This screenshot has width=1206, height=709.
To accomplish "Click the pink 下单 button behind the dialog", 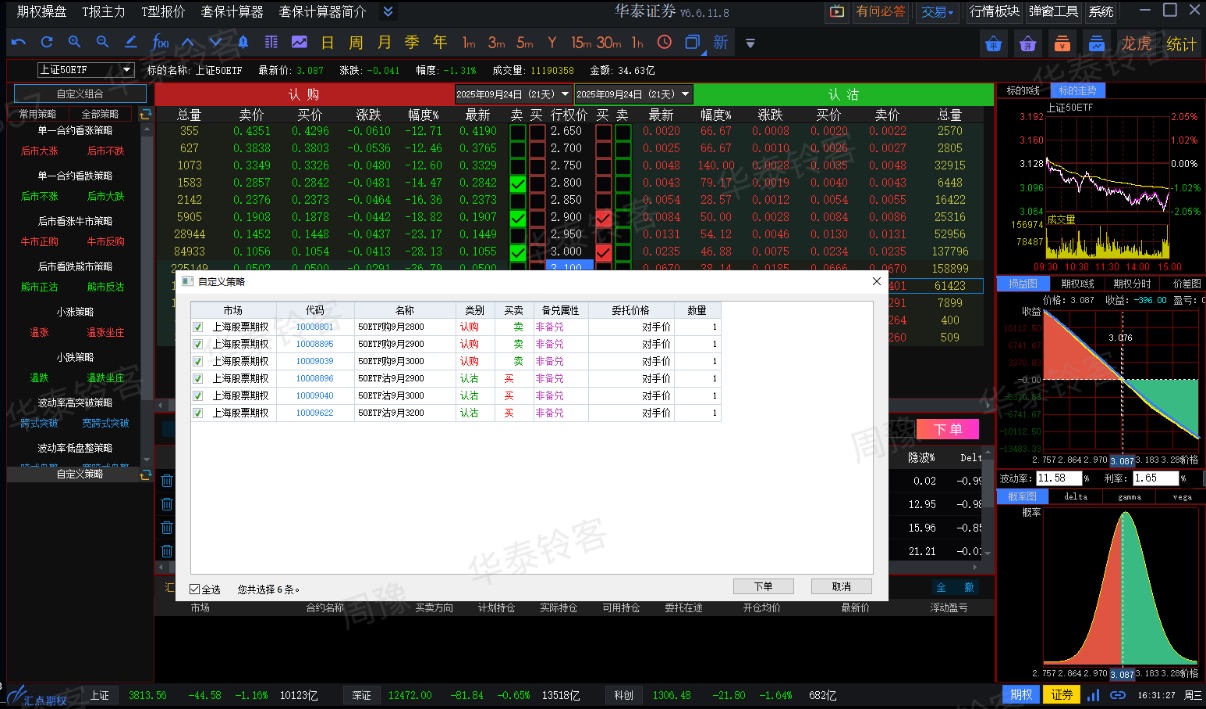I will tap(948, 429).
